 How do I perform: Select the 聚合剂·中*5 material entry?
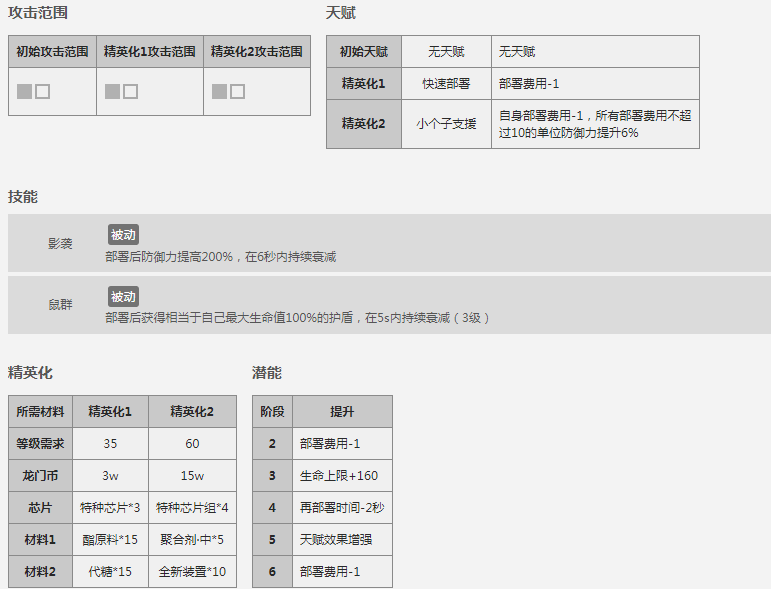point(192,539)
